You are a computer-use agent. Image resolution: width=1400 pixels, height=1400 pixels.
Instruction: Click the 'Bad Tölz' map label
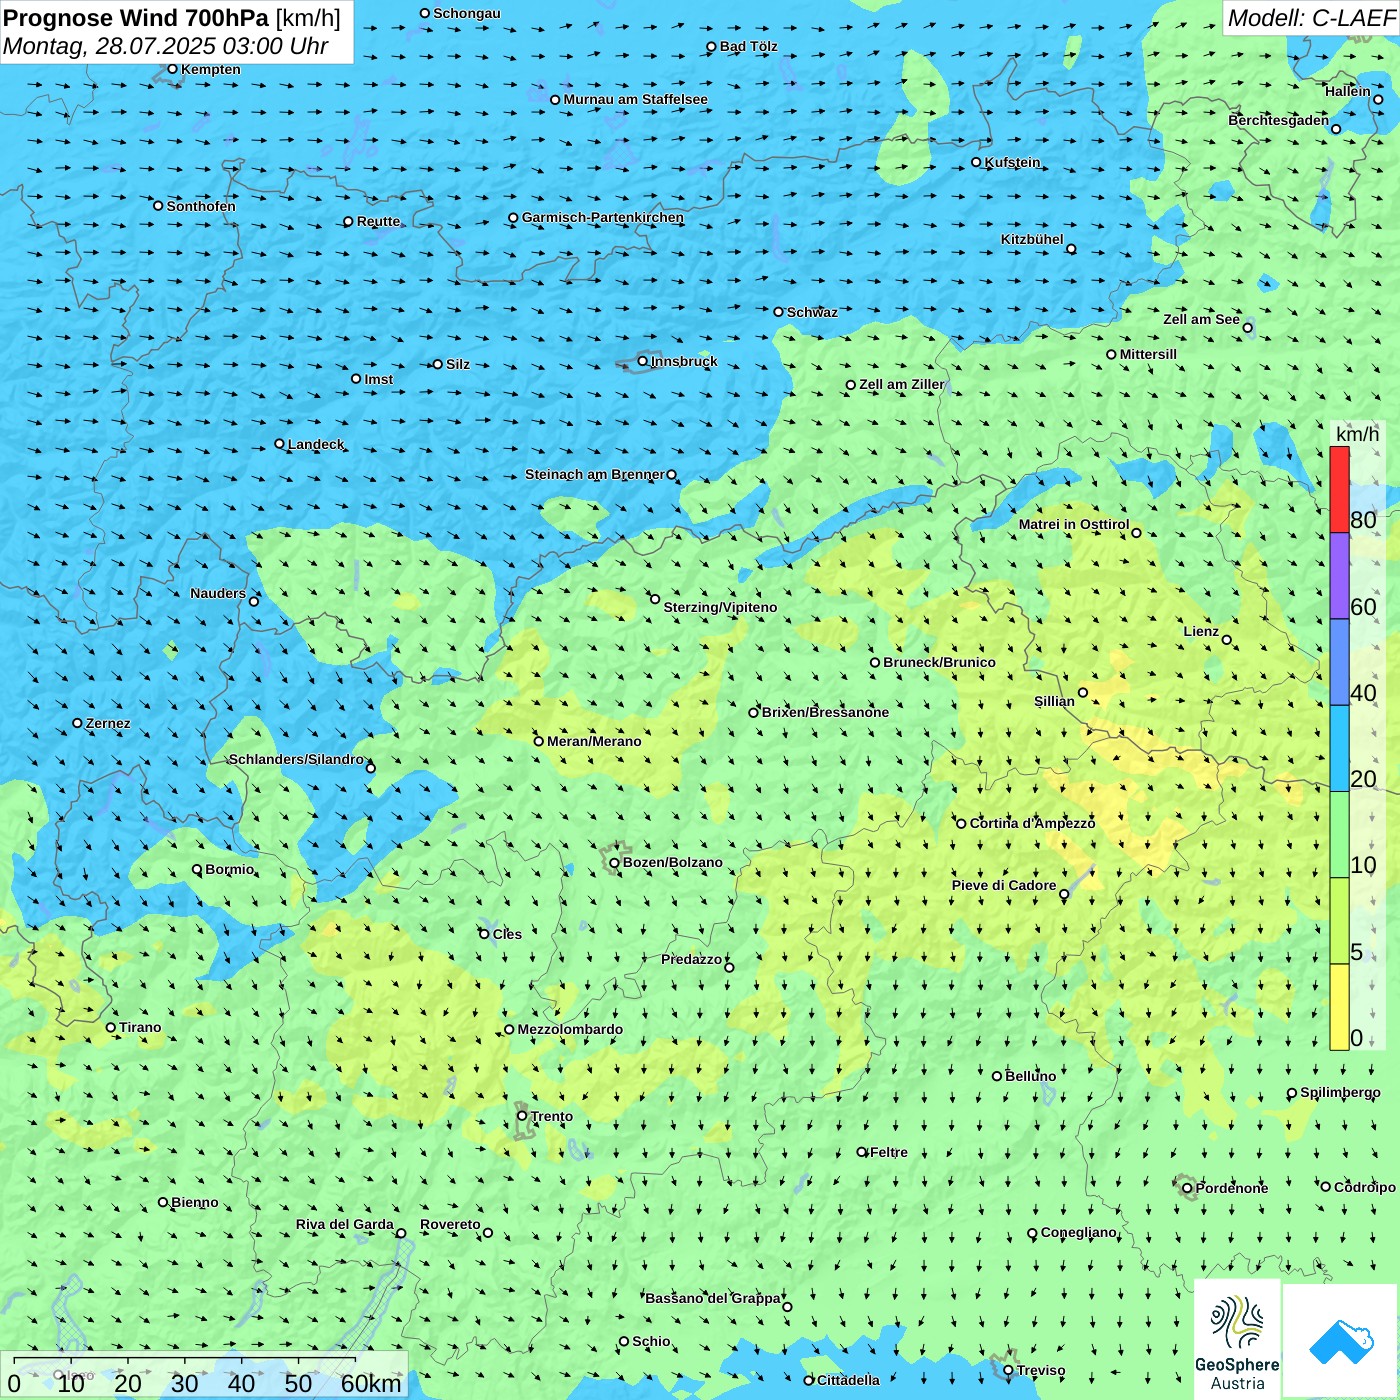pos(749,46)
